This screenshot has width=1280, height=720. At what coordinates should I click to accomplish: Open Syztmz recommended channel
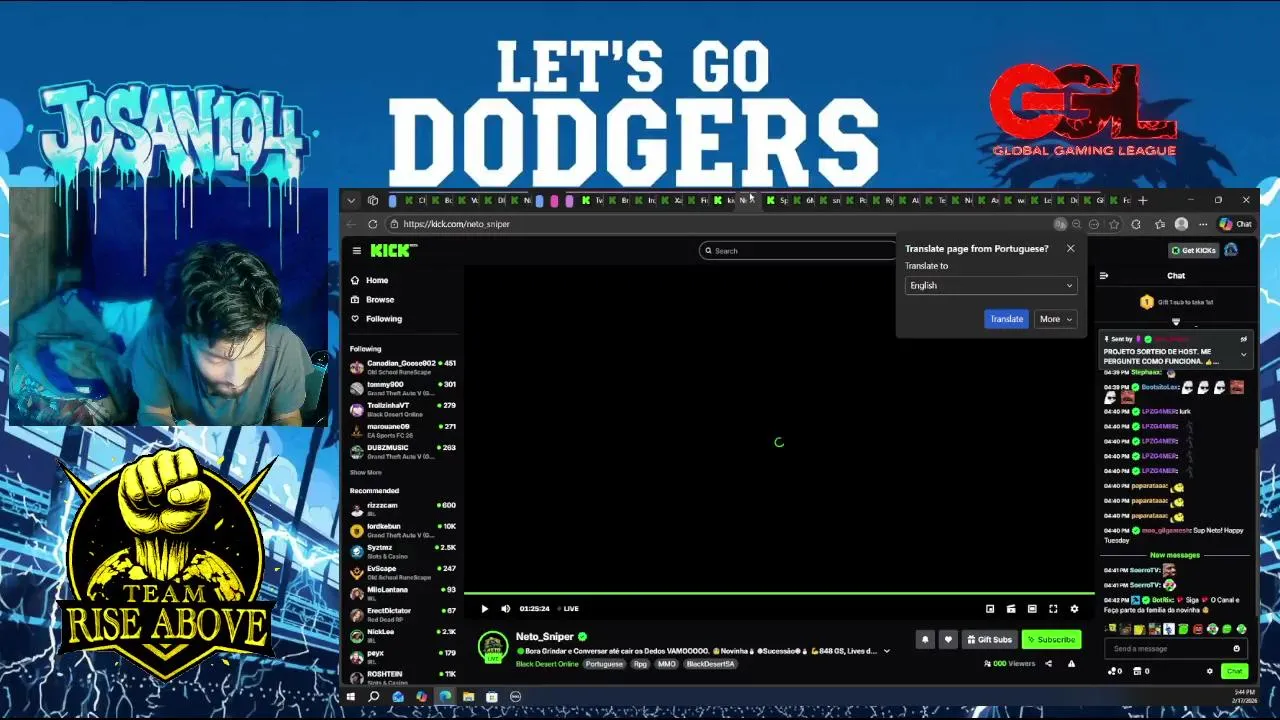click(x=403, y=551)
